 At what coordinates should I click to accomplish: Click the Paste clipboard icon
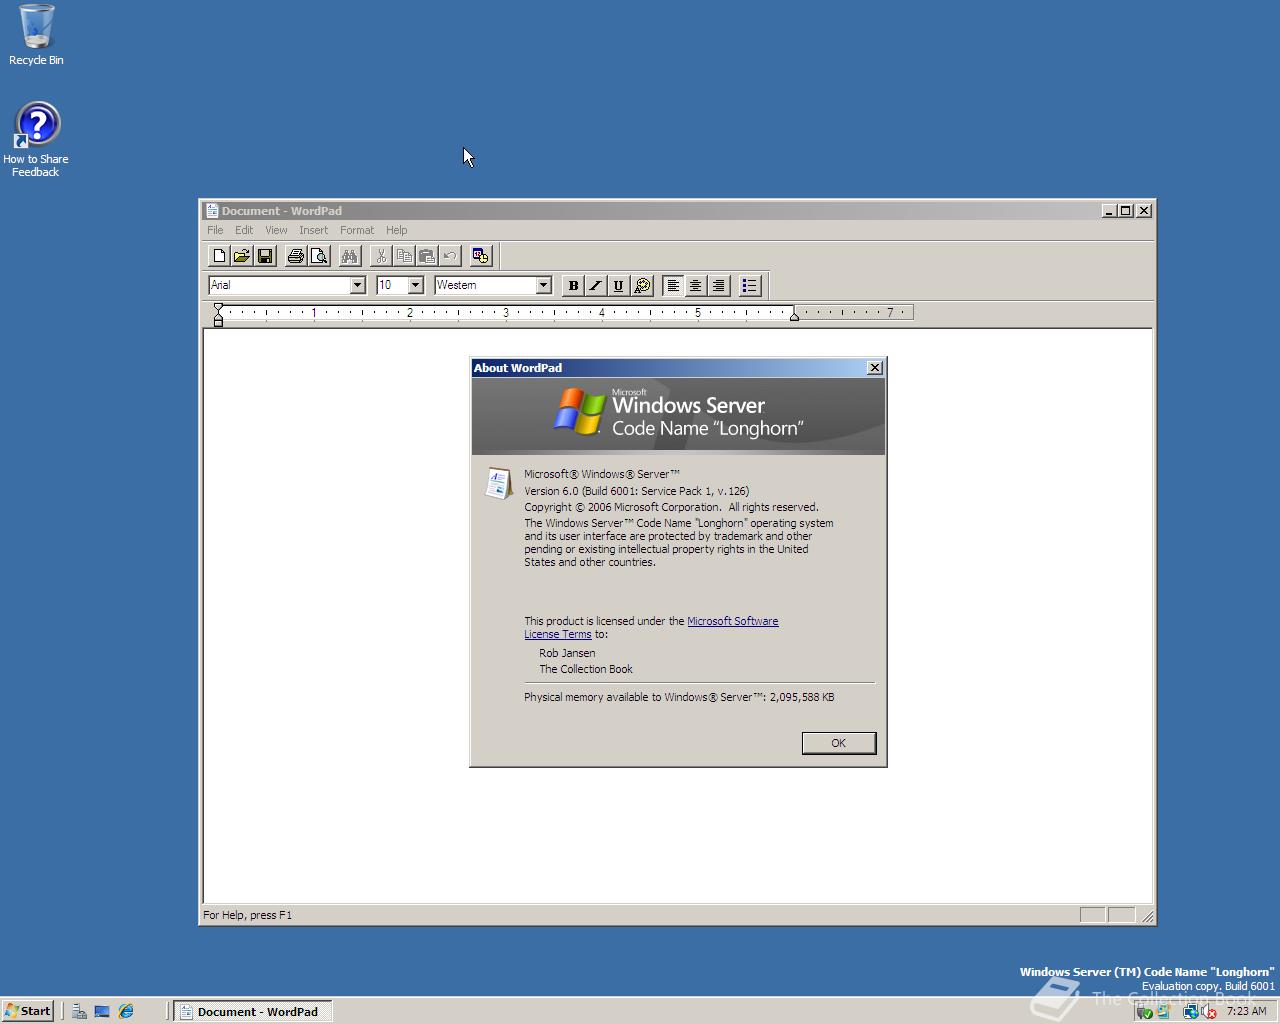pos(427,256)
